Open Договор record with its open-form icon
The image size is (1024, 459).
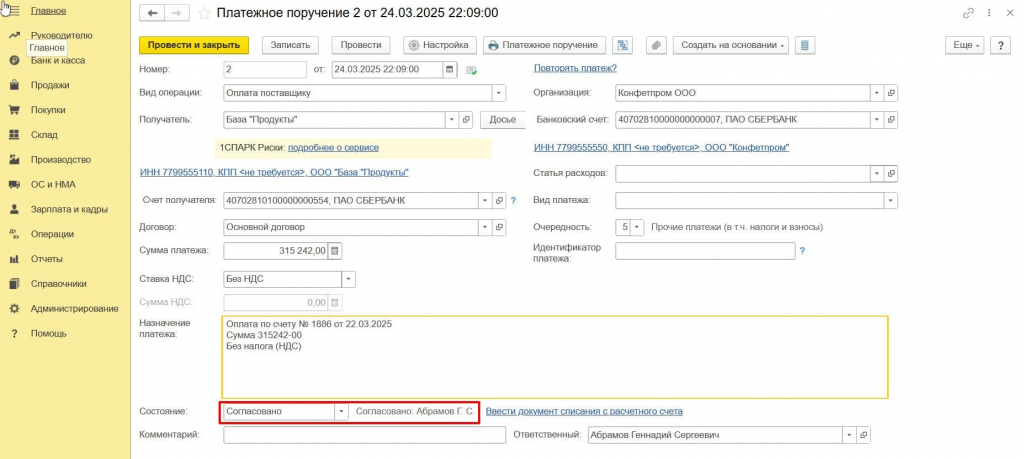pyautogui.click(x=500, y=227)
